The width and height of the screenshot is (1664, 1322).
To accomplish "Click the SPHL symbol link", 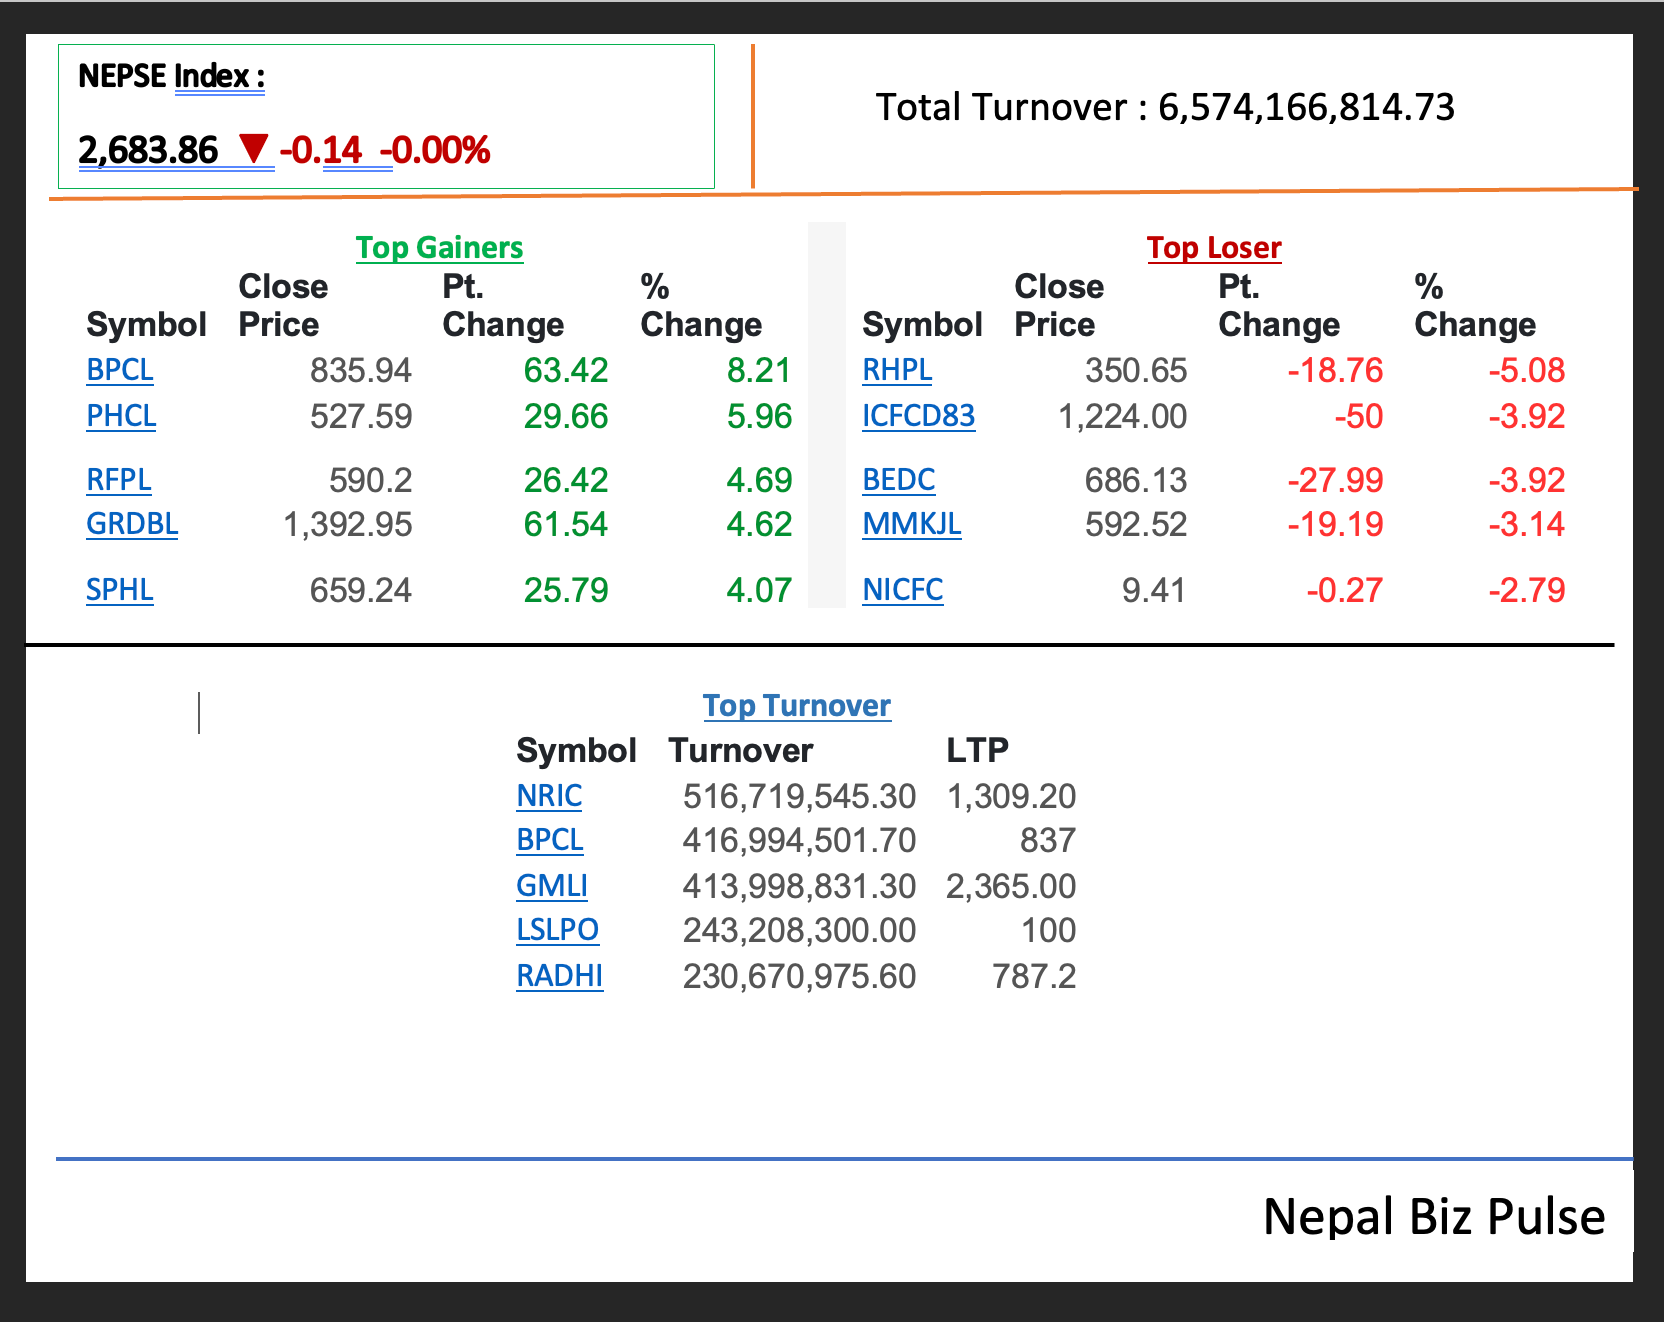I will [x=120, y=590].
